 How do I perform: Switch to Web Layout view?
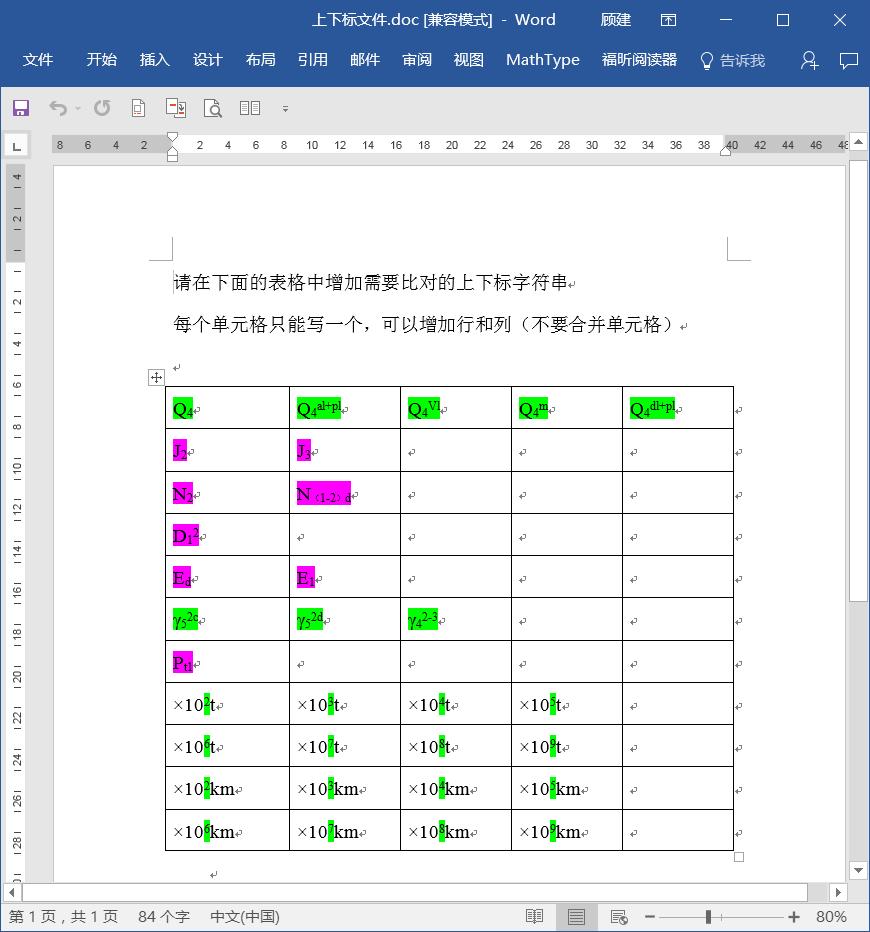[x=617, y=916]
